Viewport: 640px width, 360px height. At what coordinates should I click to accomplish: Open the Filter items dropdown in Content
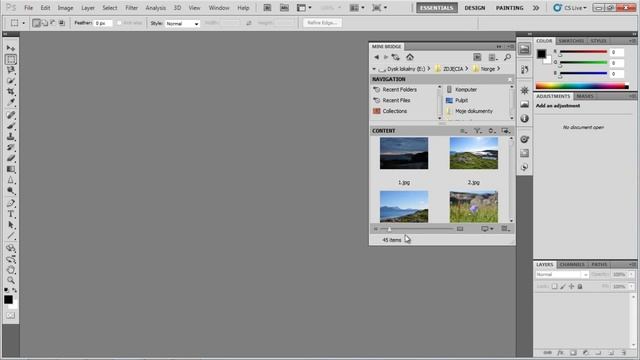(x=477, y=131)
